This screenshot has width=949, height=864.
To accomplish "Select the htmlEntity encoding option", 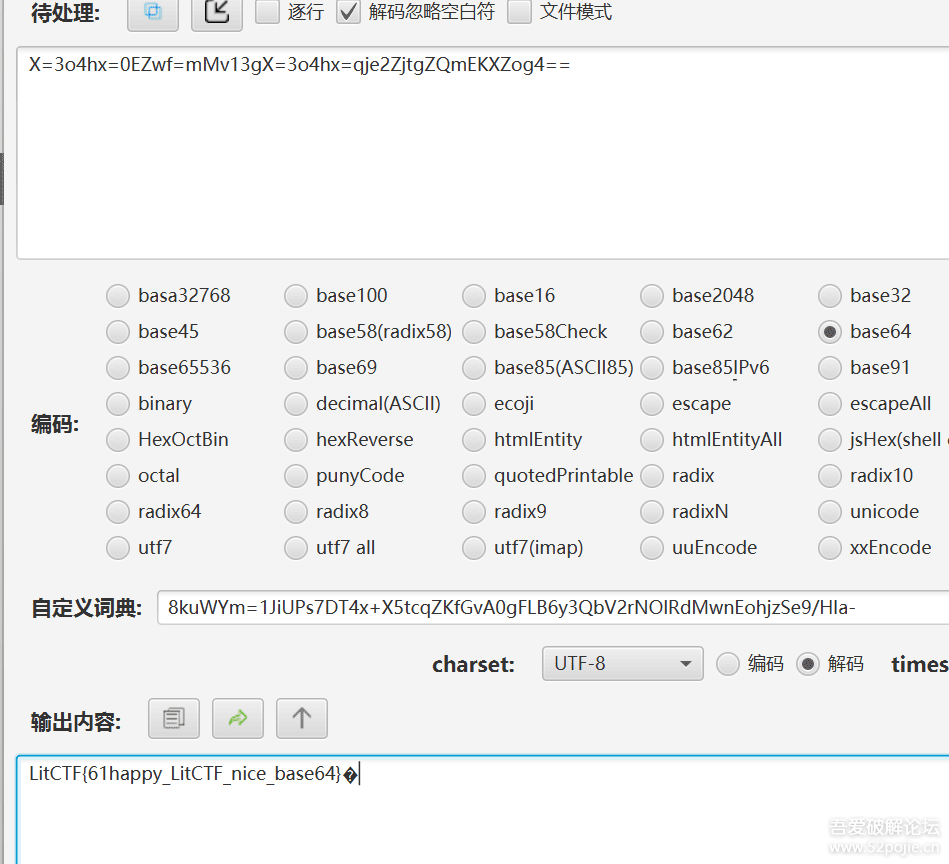I will [474, 440].
